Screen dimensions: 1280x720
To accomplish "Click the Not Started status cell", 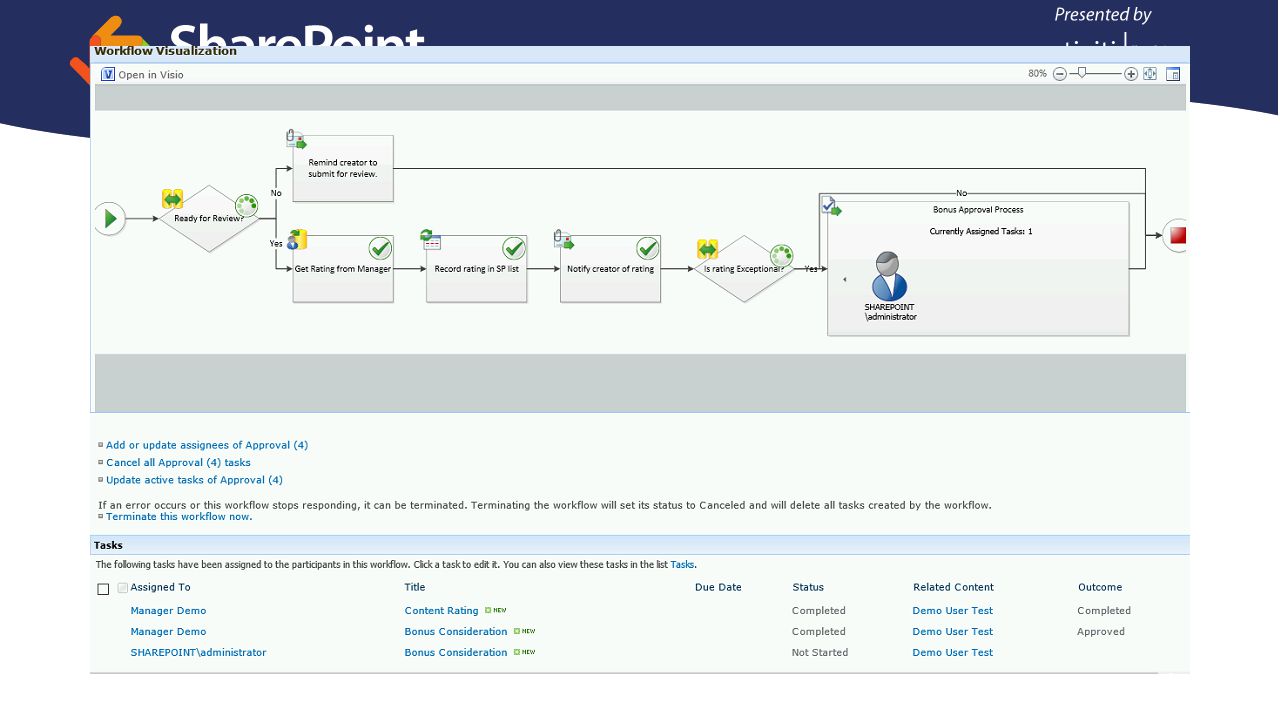I will pyautogui.click(x=820, y=653).
